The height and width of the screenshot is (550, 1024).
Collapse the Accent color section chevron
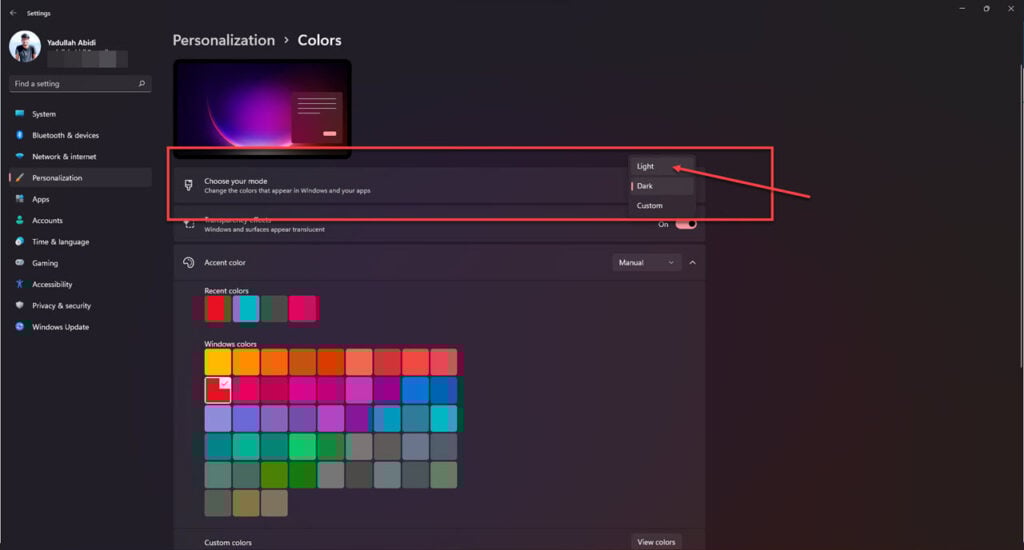click(692, 263)
